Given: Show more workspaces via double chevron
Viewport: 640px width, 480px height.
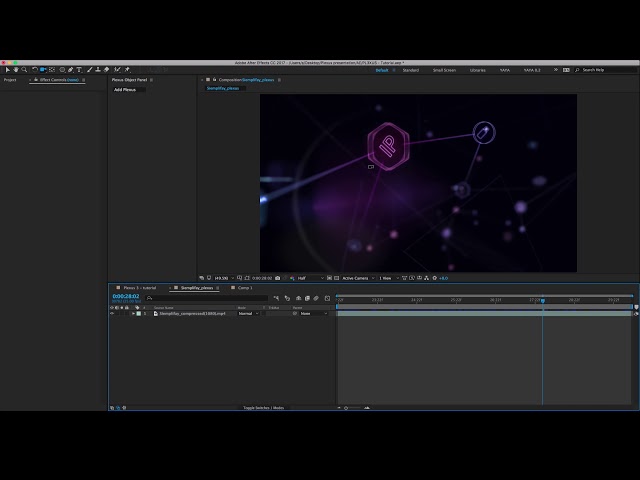Looking at the screenshot, I should click(556, 70).
